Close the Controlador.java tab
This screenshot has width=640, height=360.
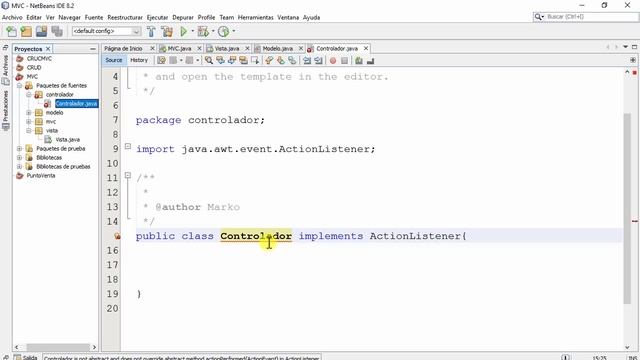click(x=366, y=49)
